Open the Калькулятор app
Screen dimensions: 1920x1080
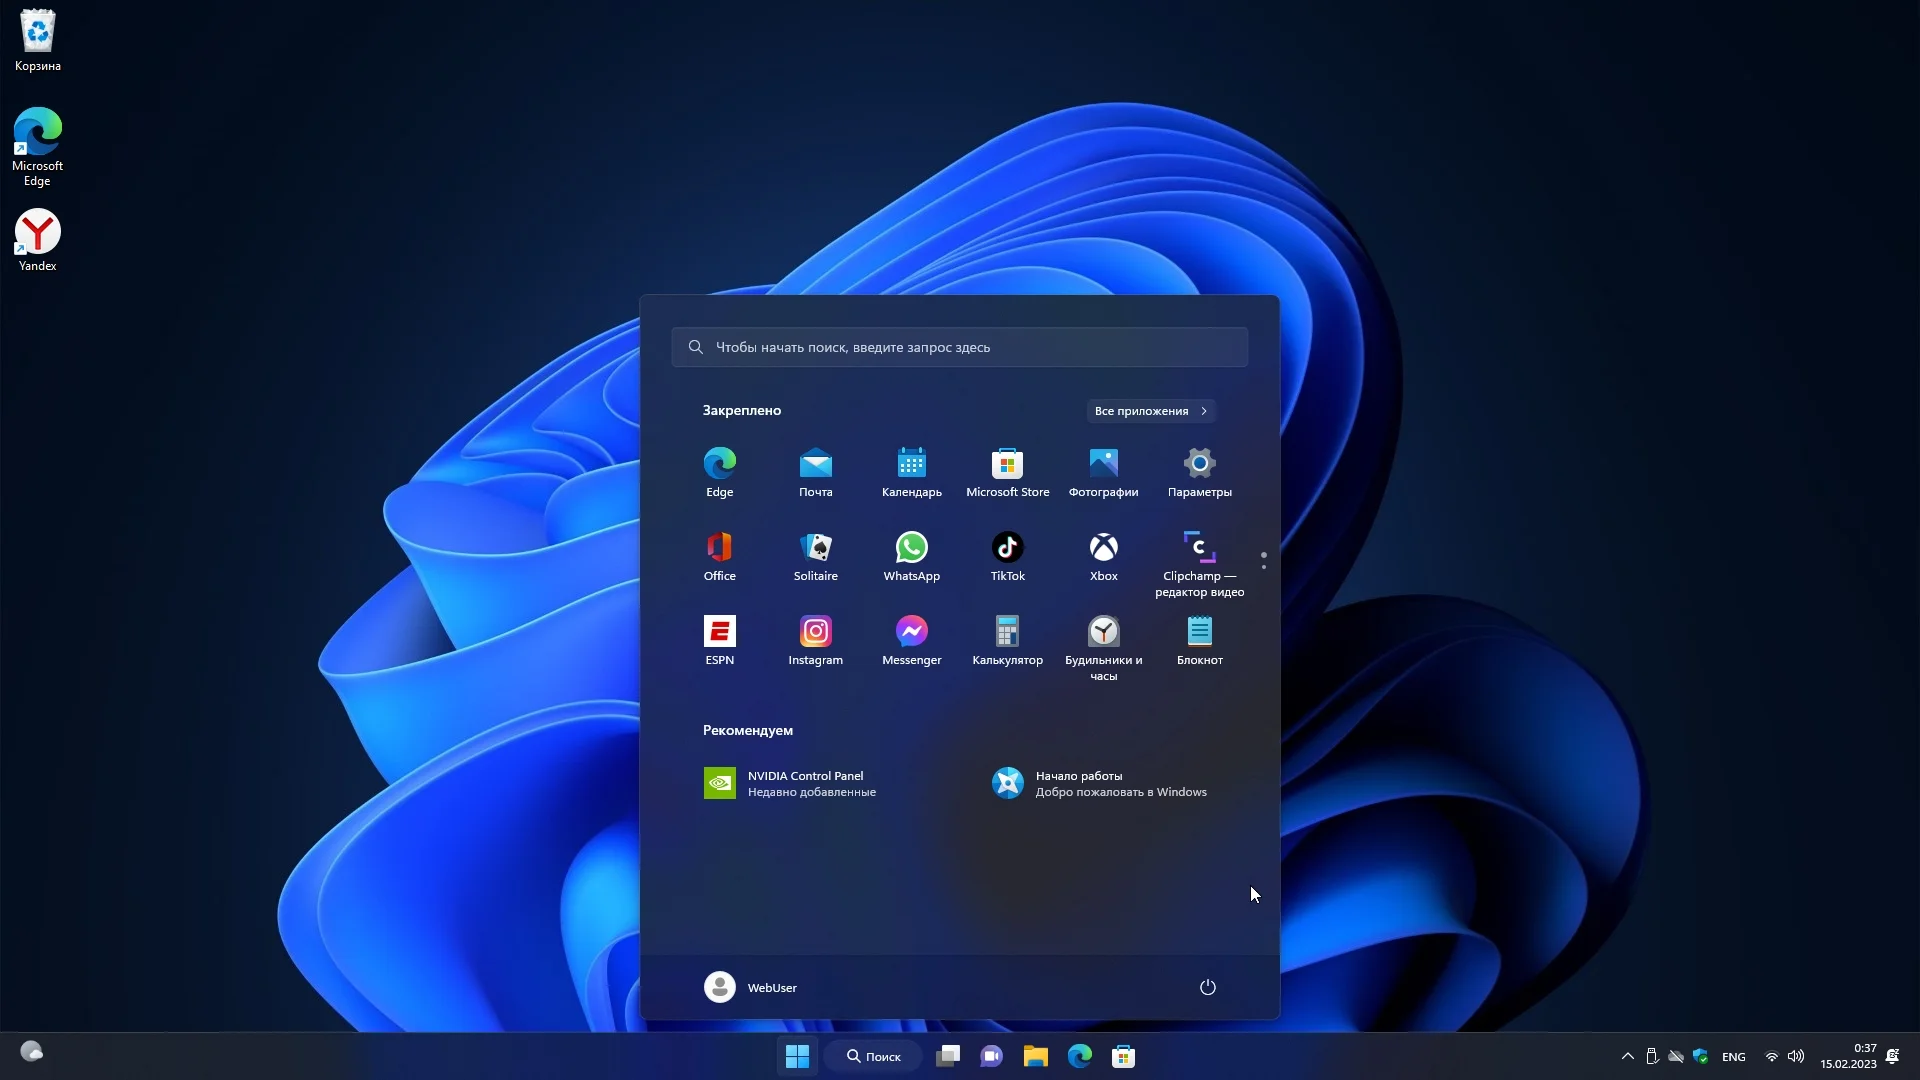[1007, 640]
